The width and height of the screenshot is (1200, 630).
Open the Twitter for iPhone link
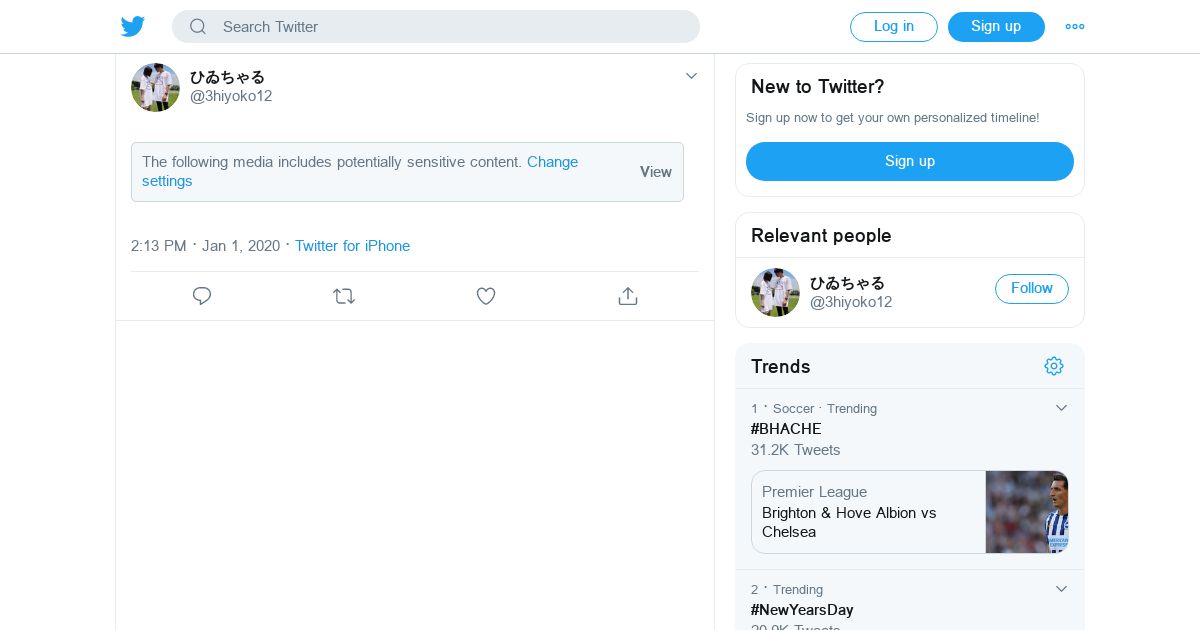352,246
